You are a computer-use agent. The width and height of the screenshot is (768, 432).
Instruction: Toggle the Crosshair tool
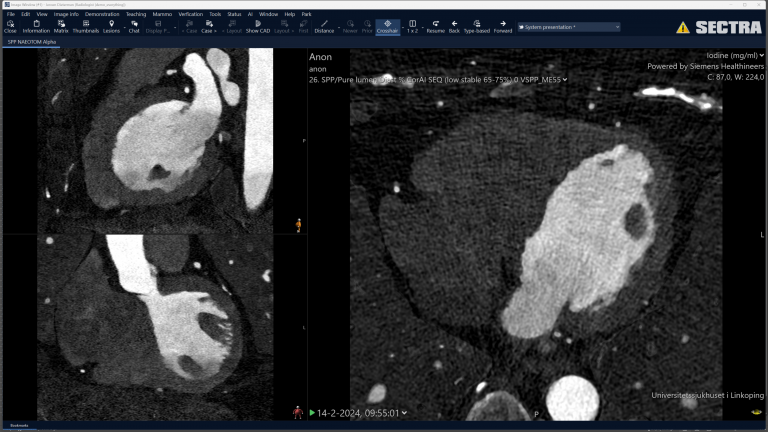tap(388, 26)
